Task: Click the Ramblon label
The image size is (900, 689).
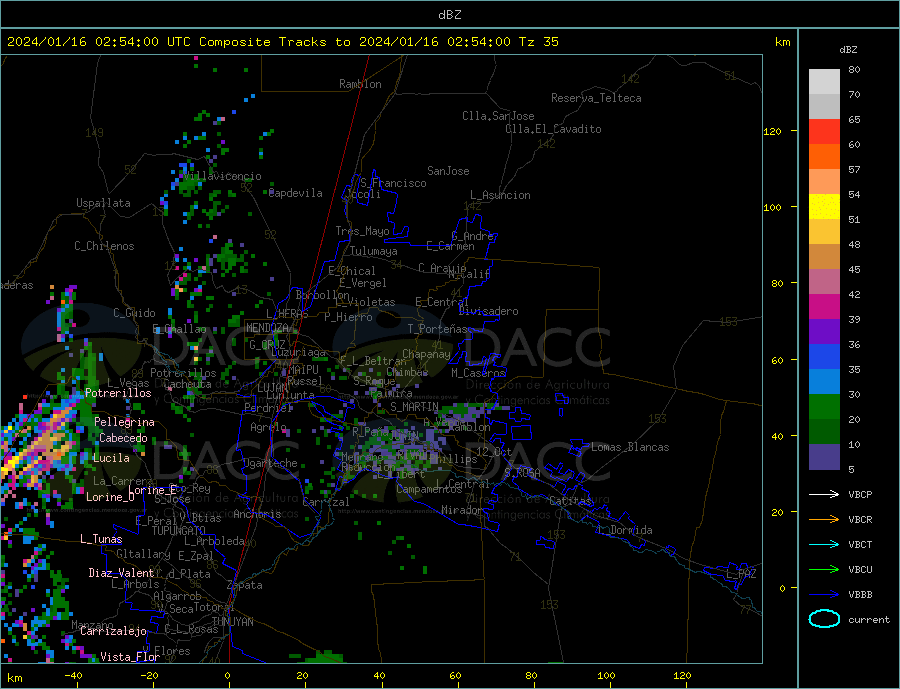Action: 360,84
